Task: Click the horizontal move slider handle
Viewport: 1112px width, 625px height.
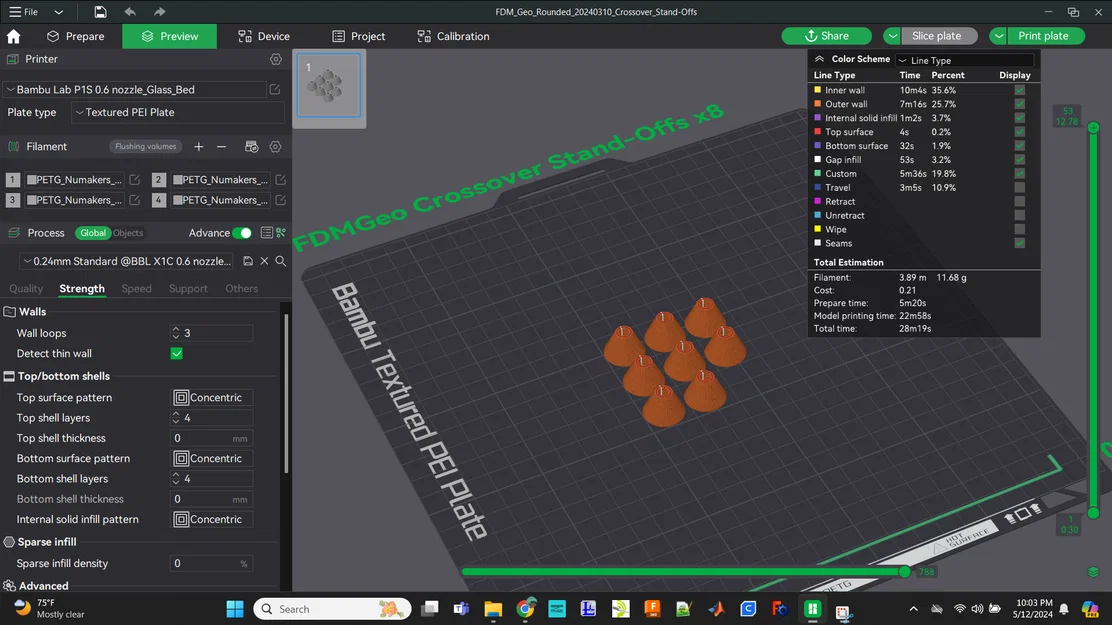Action: 904,572
